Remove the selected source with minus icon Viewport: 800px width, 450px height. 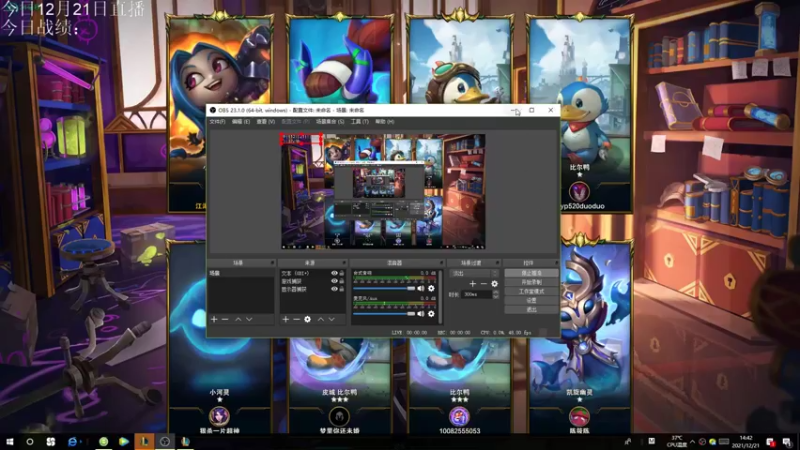(x=296, y=319)
